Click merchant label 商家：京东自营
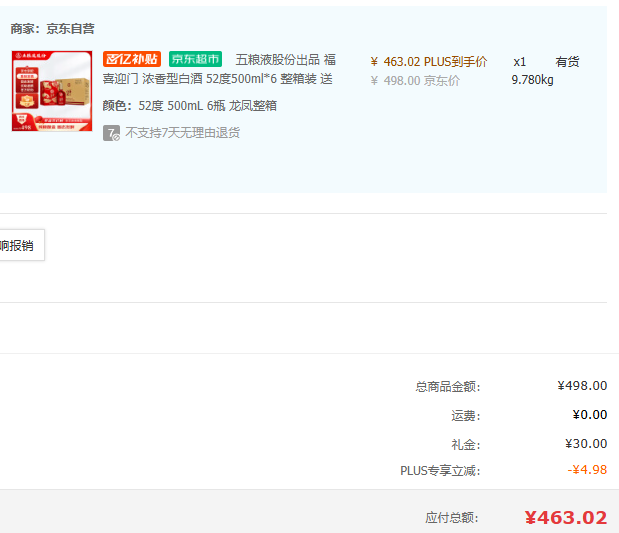This screenshot has width=619, height=533. 53,28
